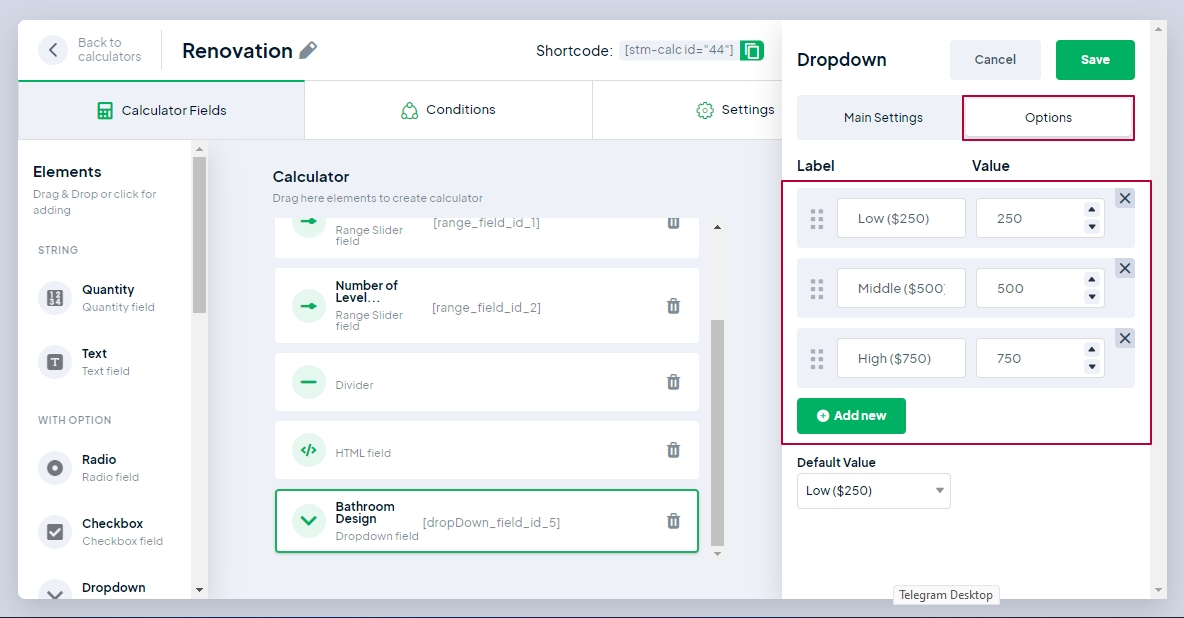This screenshot has height=618, width=1184.
Task: Switch to the Conditions tab
Action: coord(449,110)
